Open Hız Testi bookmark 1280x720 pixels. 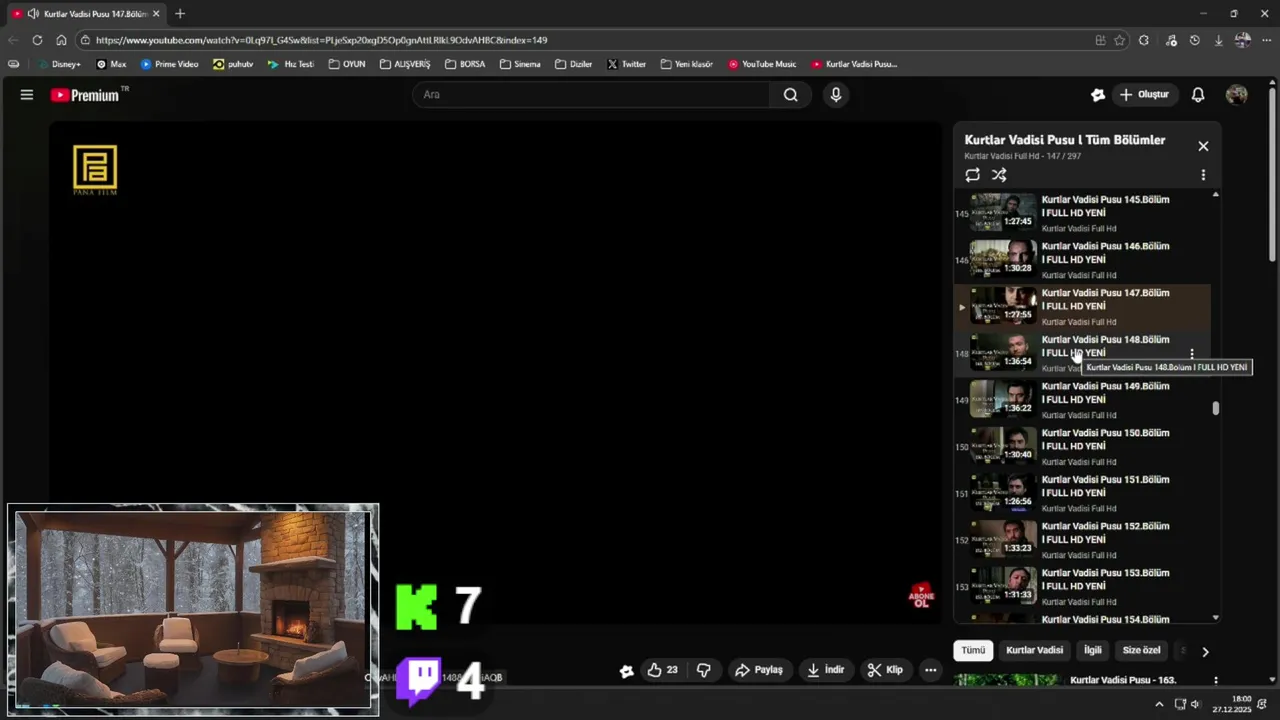click(x=290, y=64)
